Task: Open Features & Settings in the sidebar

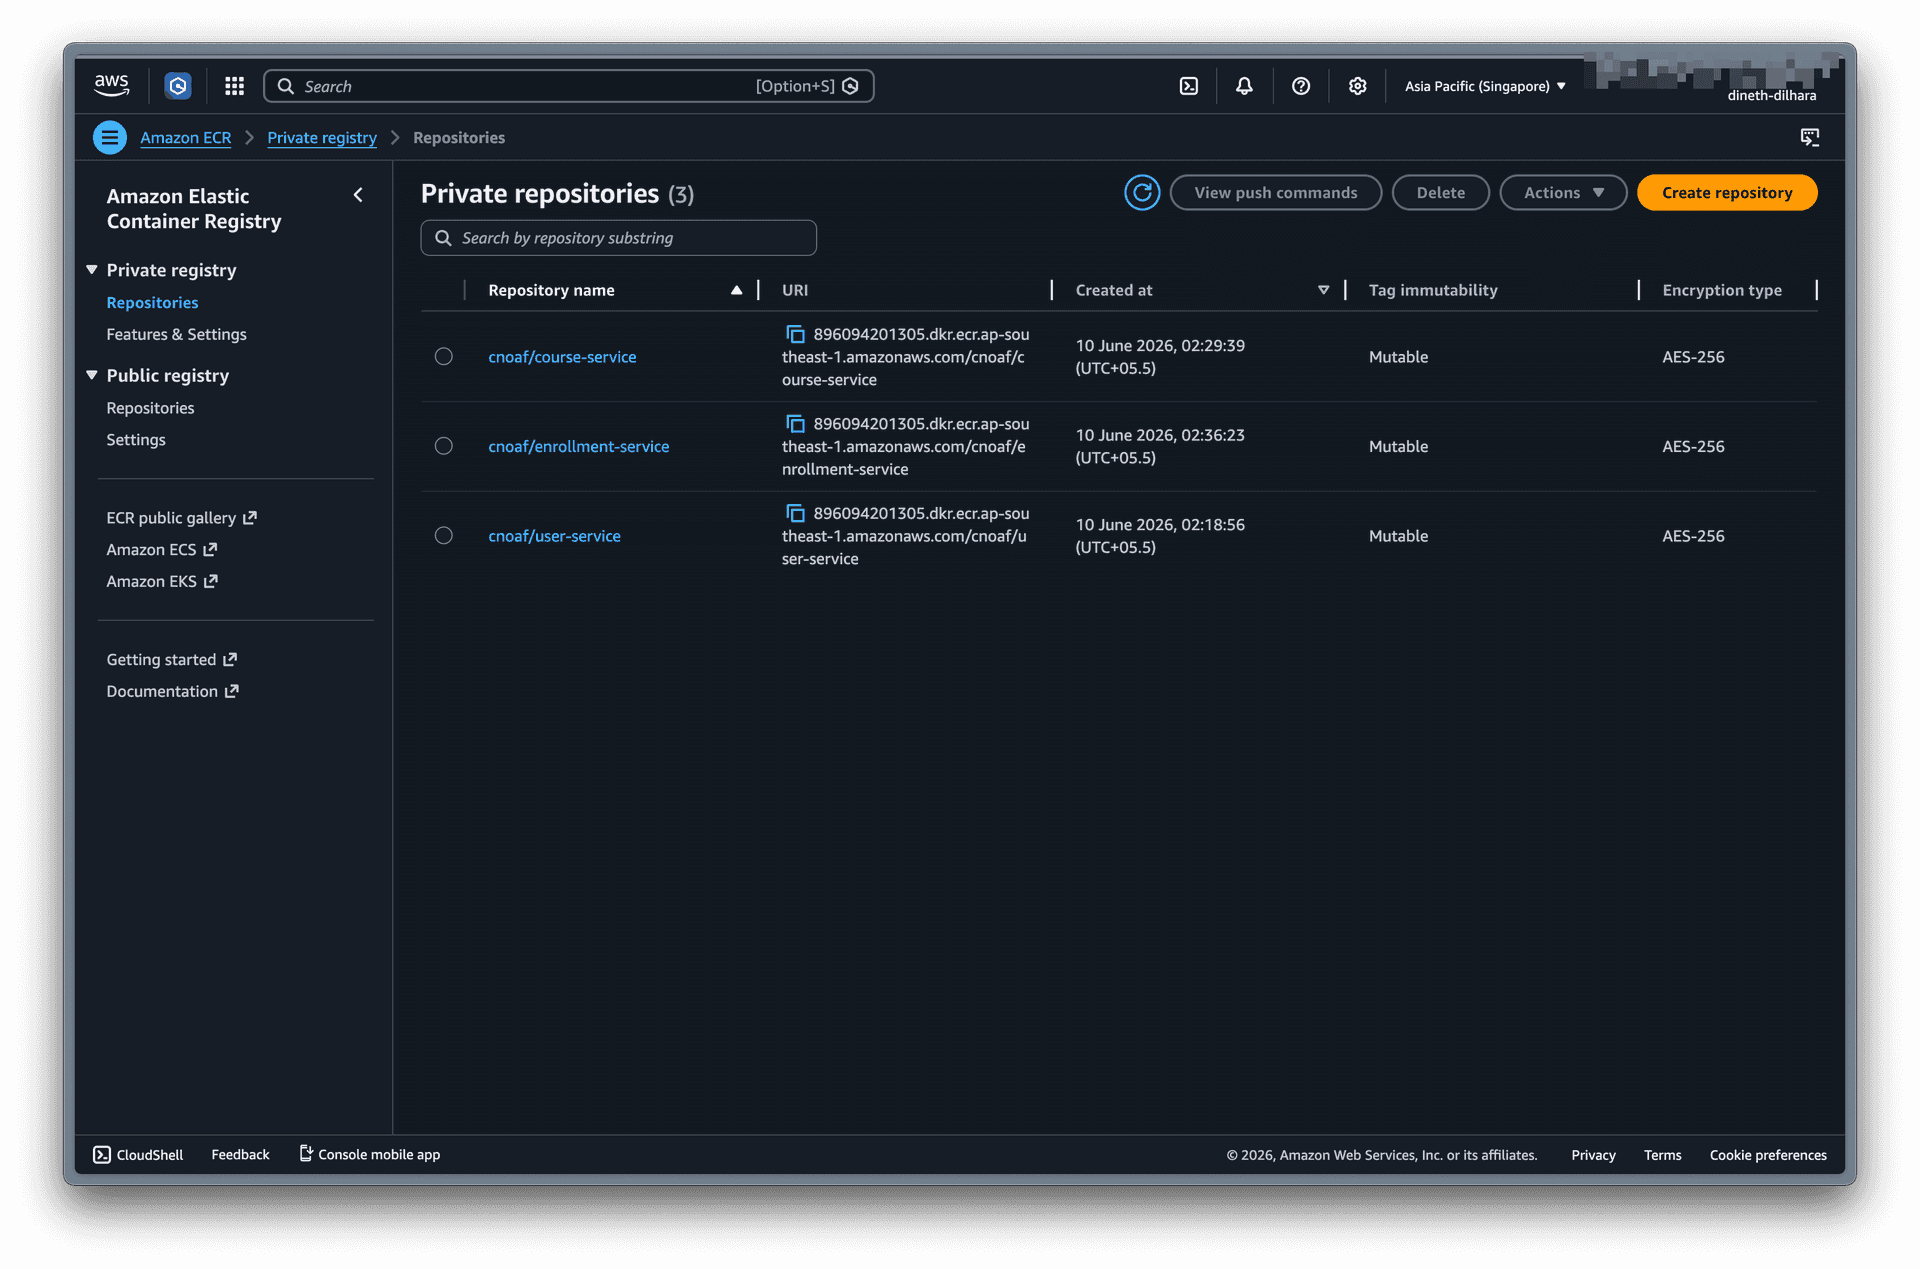Action: coord(176,334)
